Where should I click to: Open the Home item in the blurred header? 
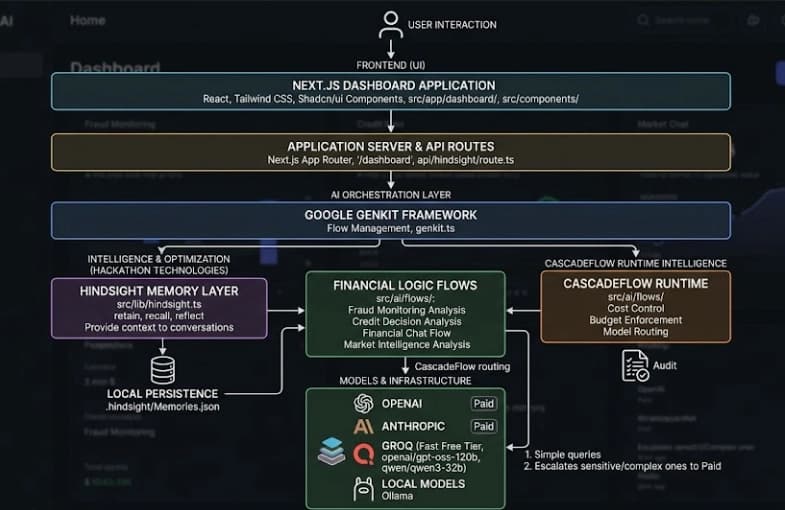tap(88, 20)
